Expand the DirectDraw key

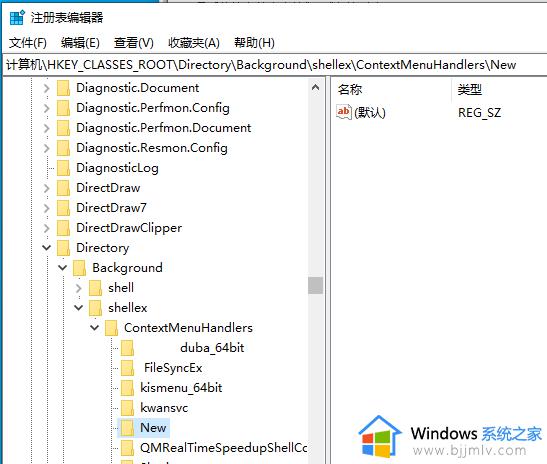46,188
